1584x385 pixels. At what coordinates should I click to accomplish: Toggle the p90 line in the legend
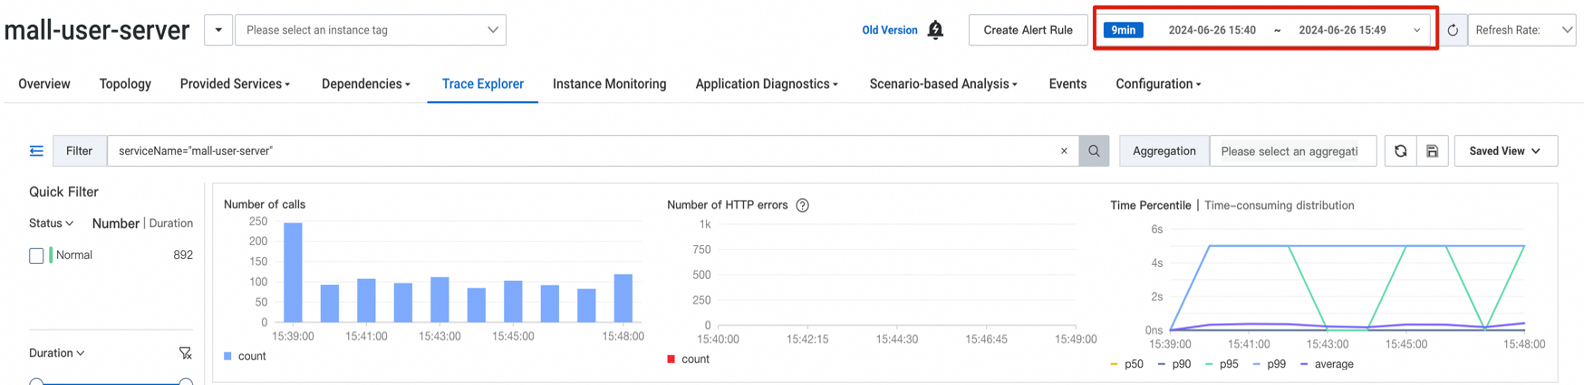[x=1174, y=364]
